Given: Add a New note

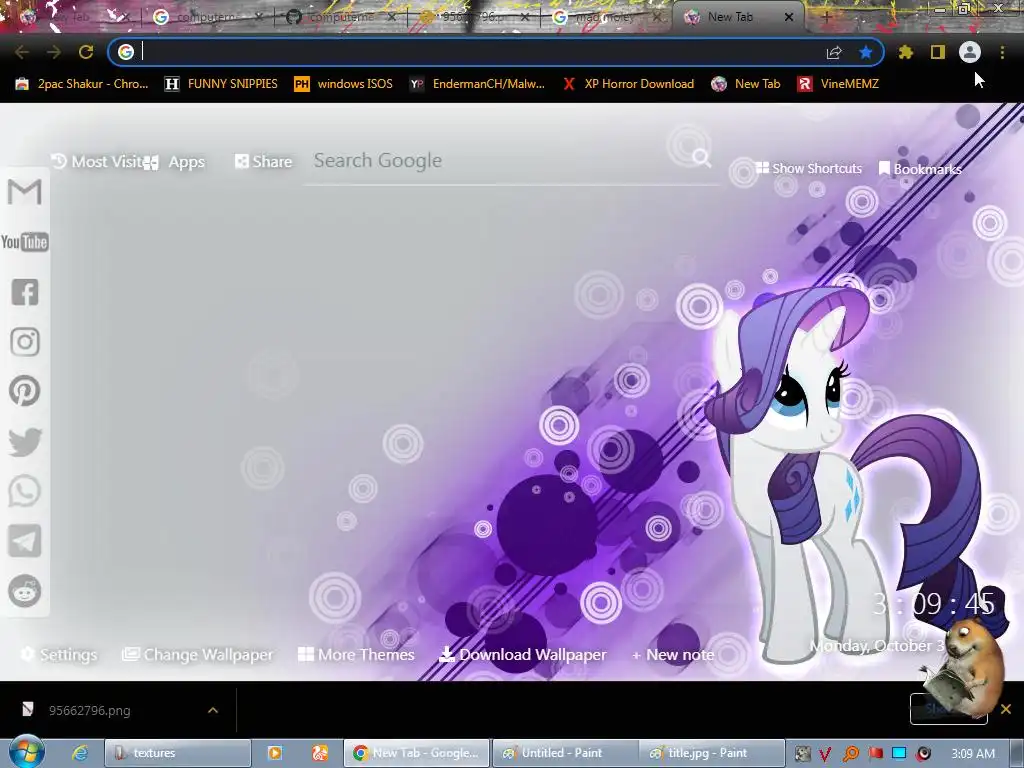Looking at the screenshot, I should point(673,654).
